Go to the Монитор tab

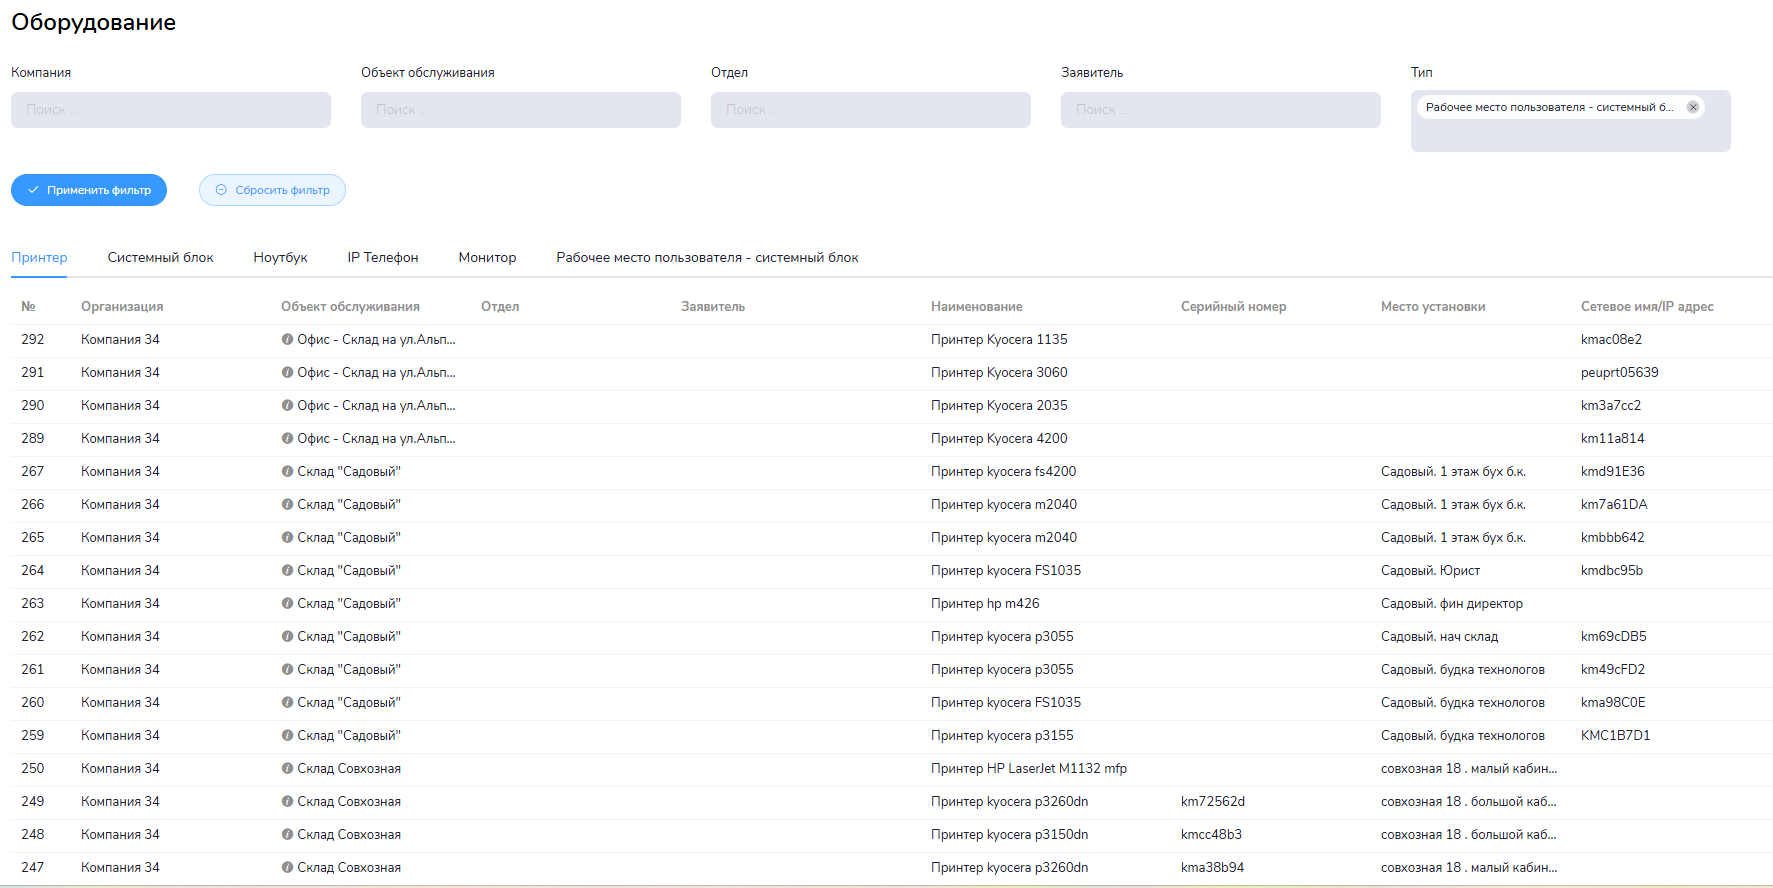pyautogui.click(x=487, y=258)
